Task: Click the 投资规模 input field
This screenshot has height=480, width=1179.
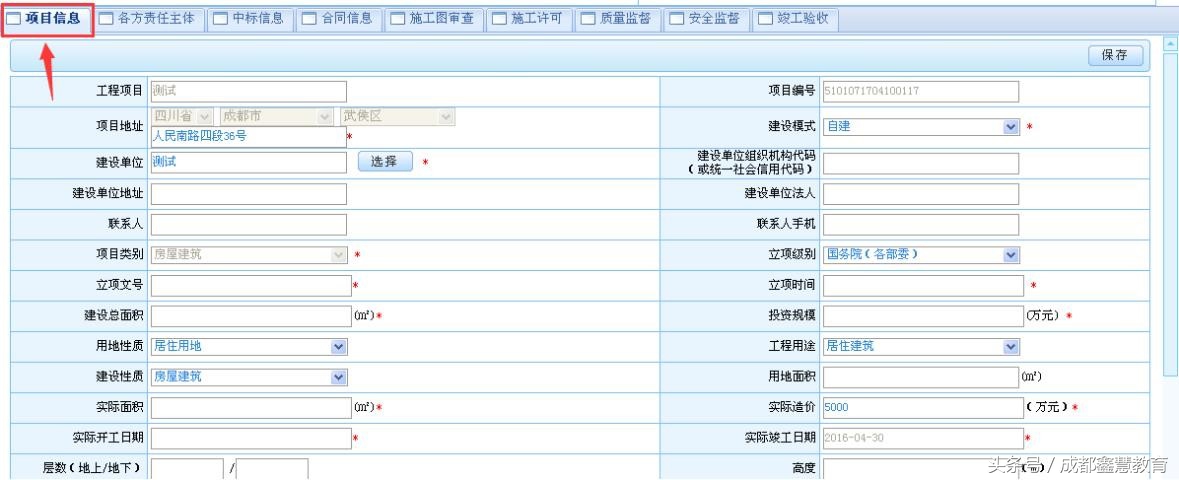Action: click(923, 317)
